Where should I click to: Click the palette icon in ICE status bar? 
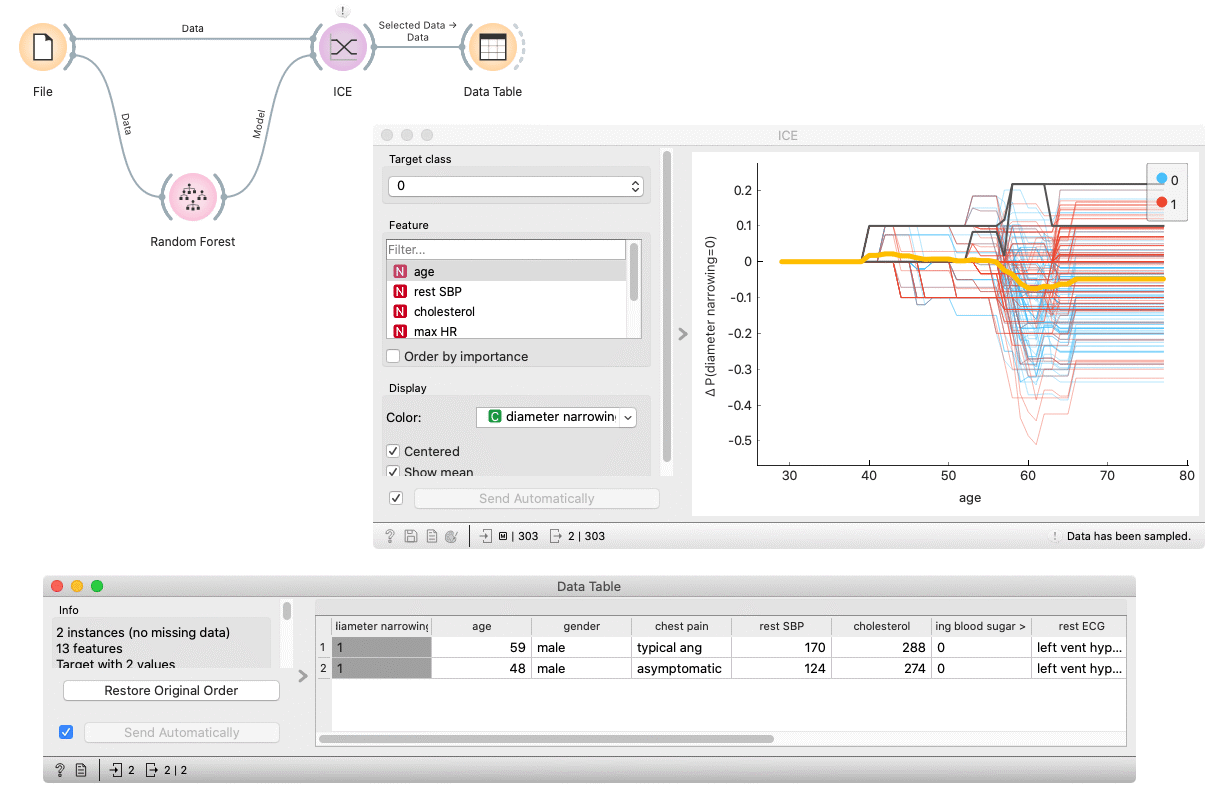(451, 537)
